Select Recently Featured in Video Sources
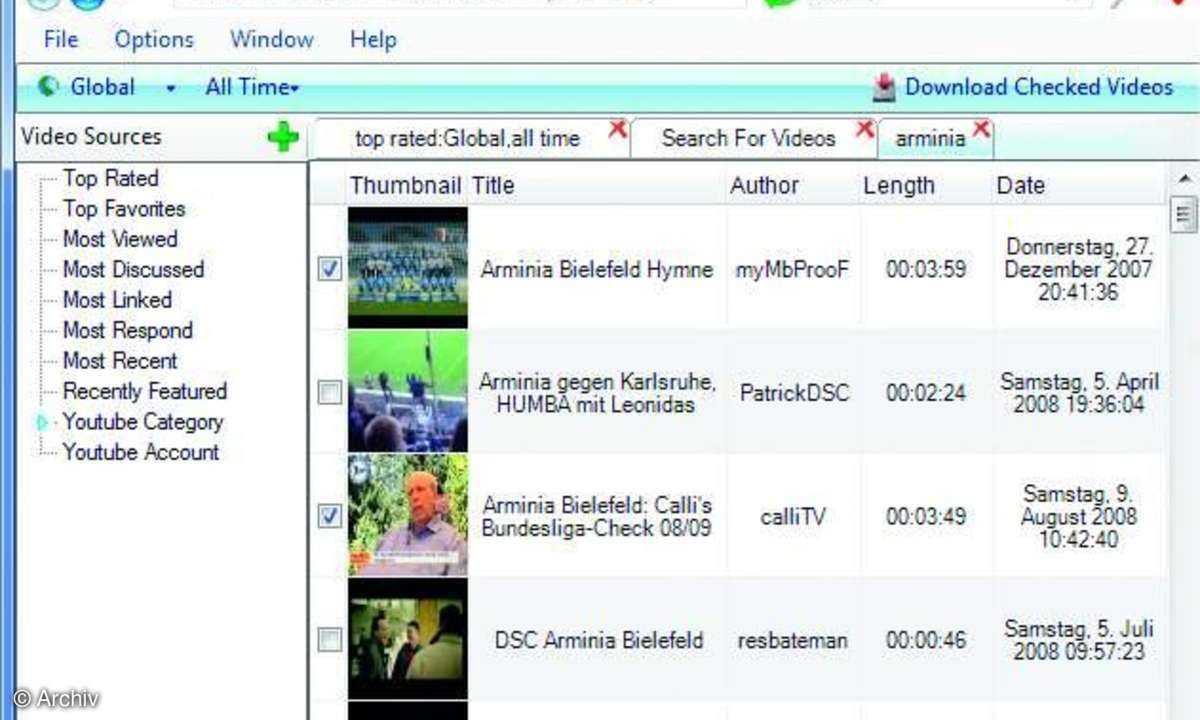Screen dimensions: 1200x720 coord(145,392)
